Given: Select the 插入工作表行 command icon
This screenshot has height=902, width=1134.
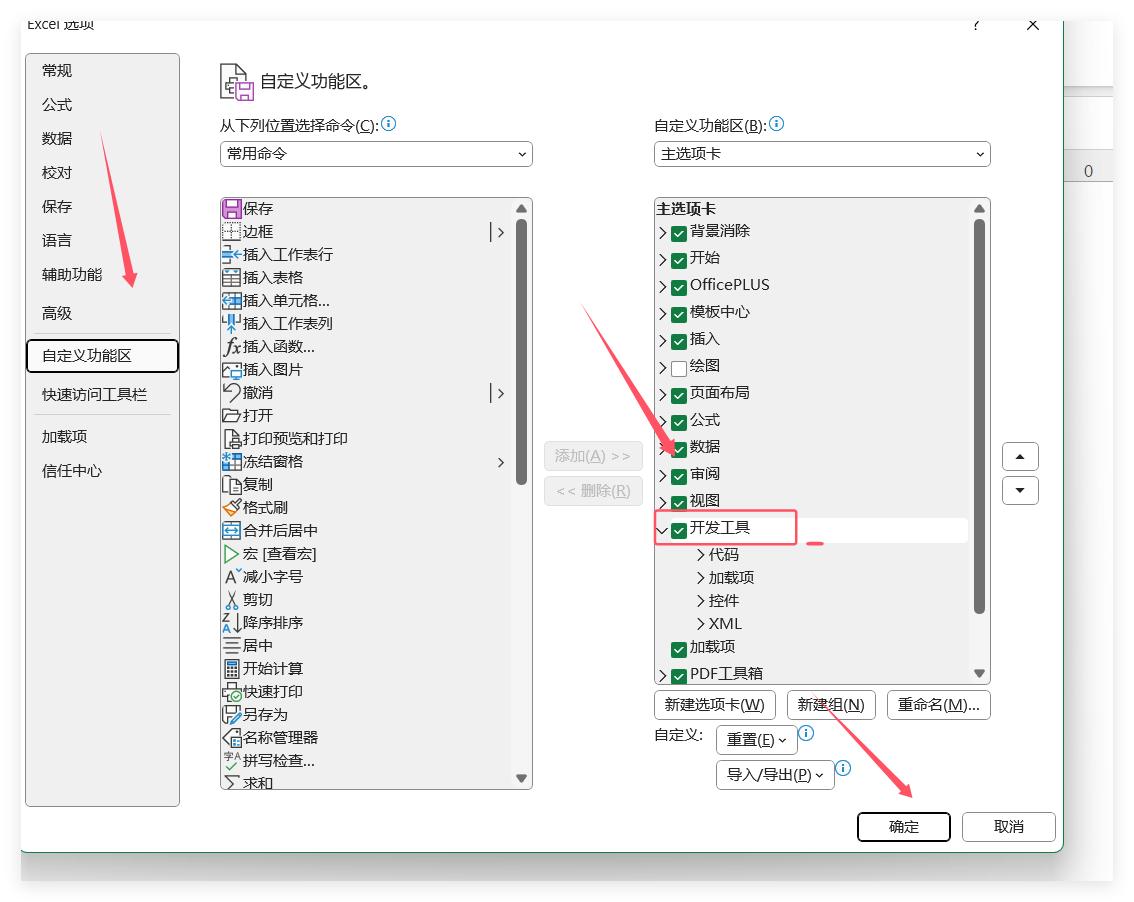Looking at the screenshot, I should point(231,255).
